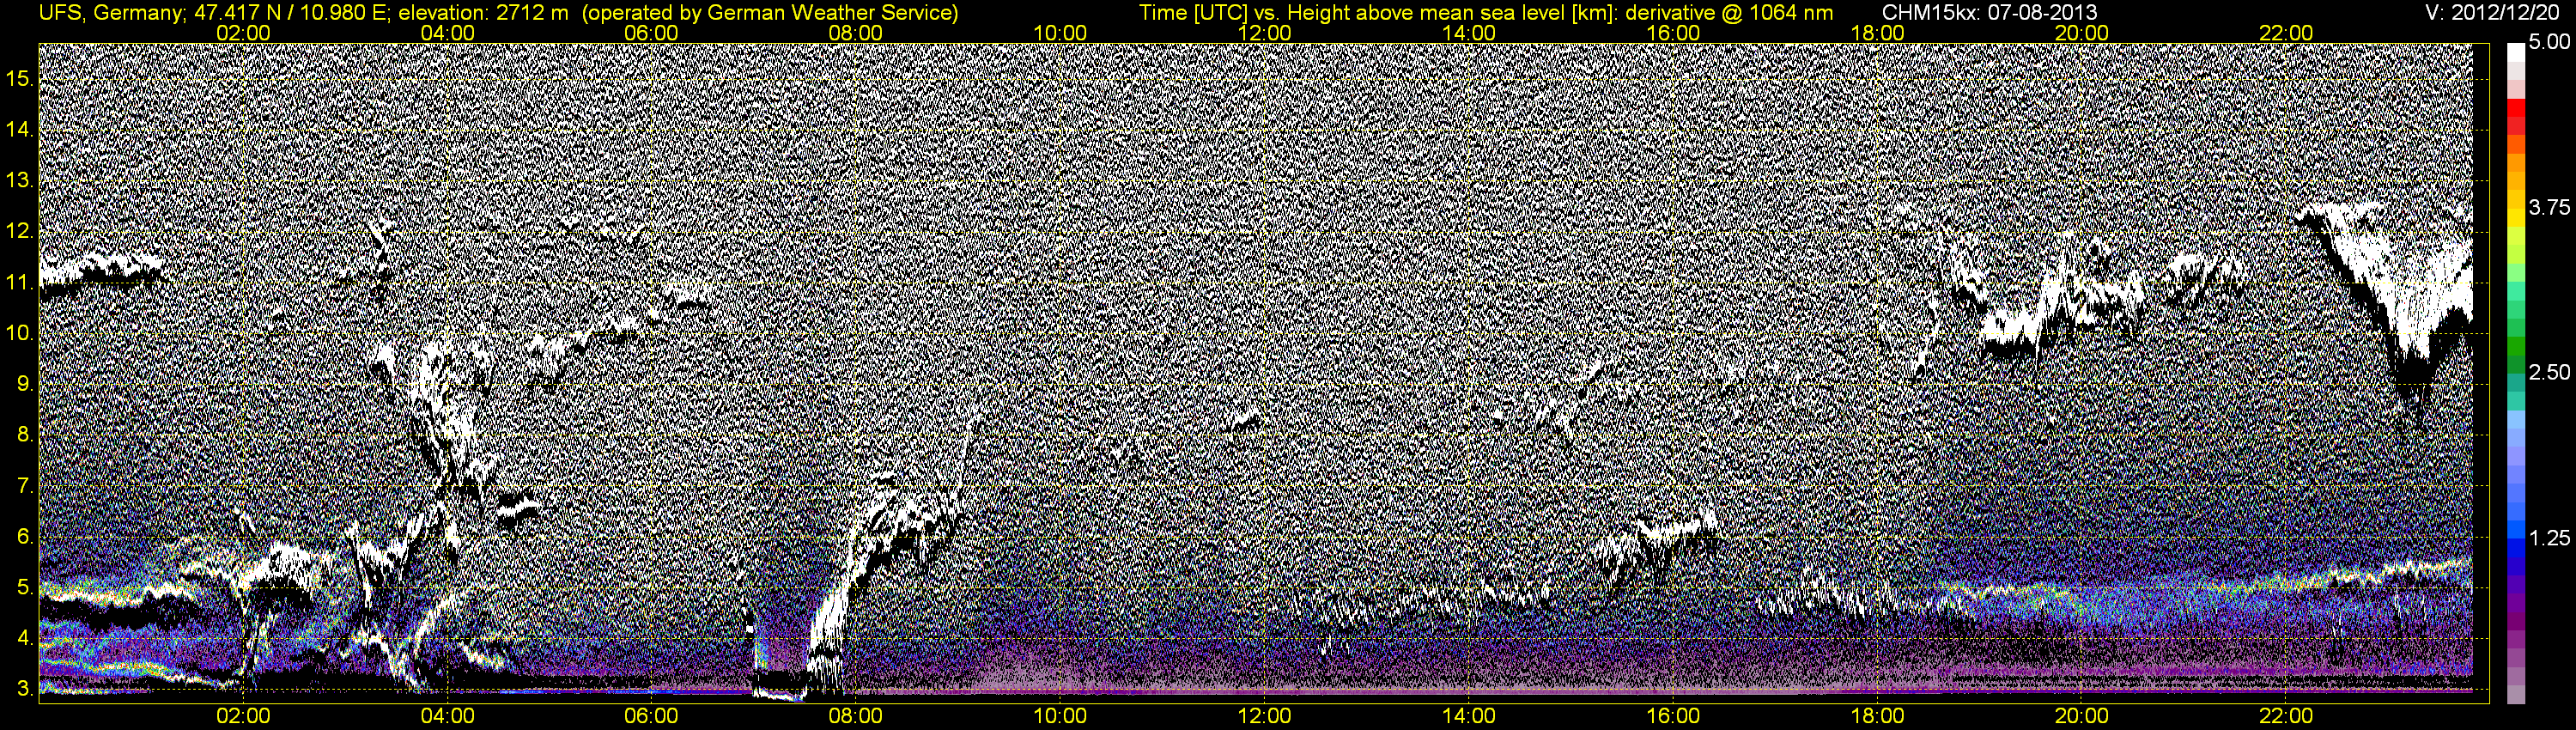This screenshot has height=730, width=2576.
Task: Click the bottom time axis label 04:00
Action: [x=447, y=716]
